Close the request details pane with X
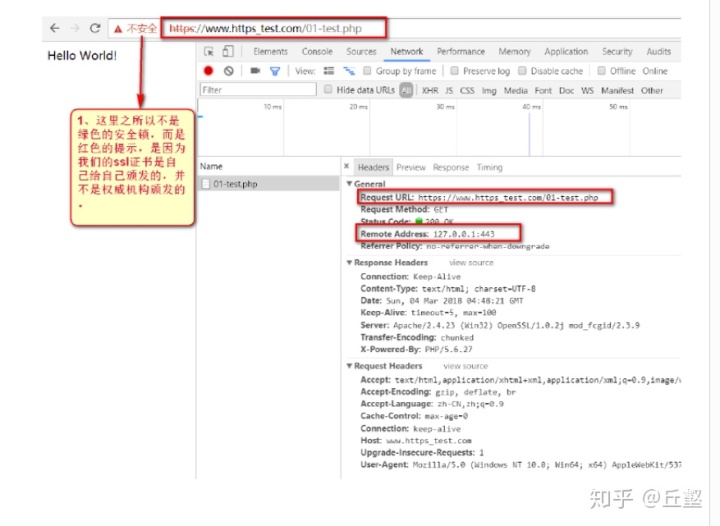Viewport: 720px width, 526px height. tap(347, 166)
